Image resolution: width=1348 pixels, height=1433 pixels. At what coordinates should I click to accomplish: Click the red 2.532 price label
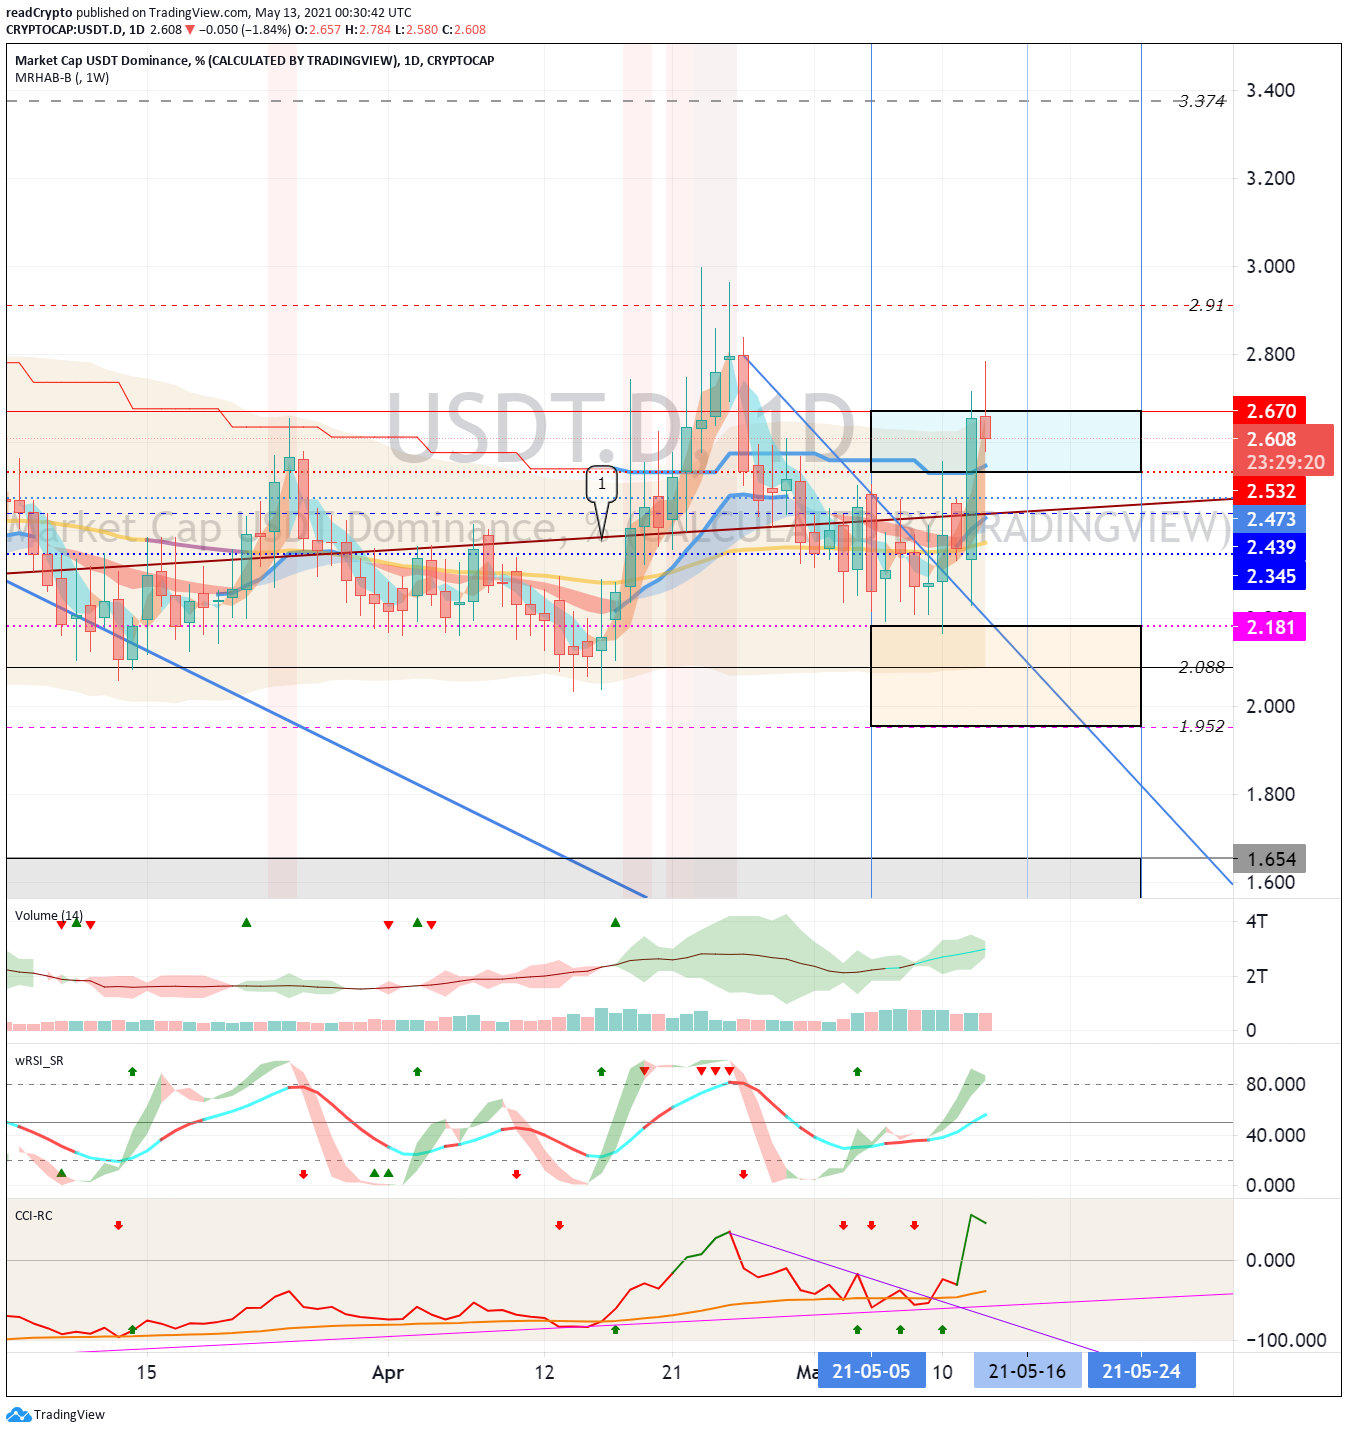(x=1270, y=491)
